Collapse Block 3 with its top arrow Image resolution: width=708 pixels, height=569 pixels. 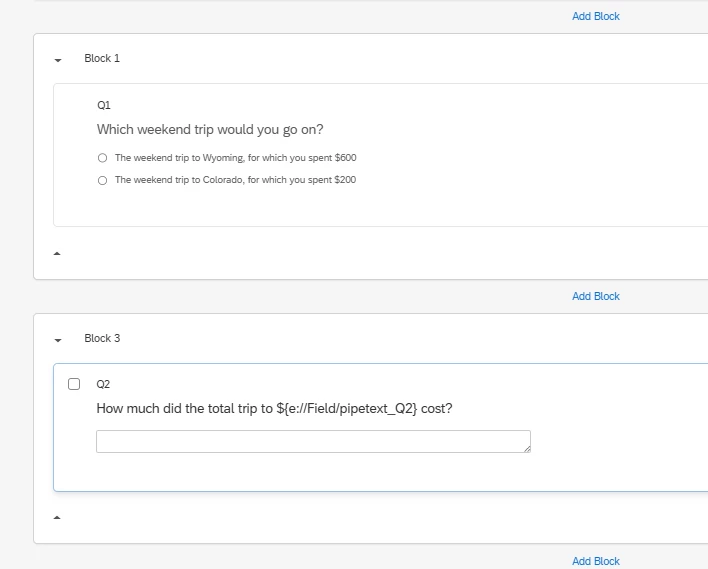(x=58, y=340)
